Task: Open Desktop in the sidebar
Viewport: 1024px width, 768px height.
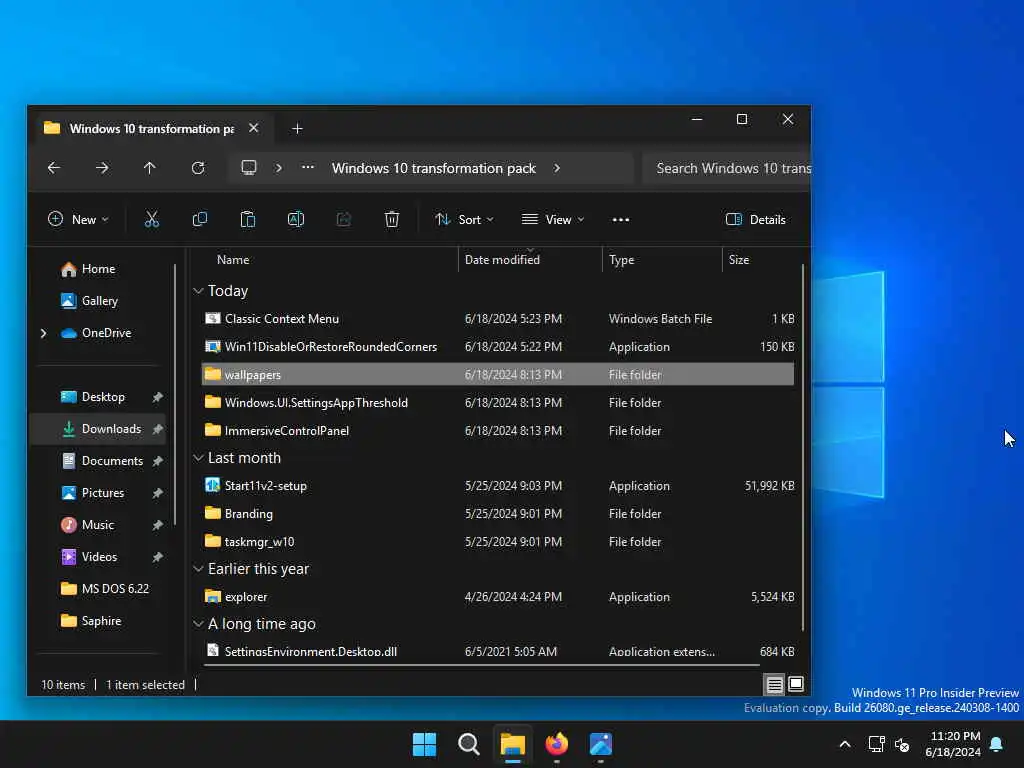Action: [103, 396]
